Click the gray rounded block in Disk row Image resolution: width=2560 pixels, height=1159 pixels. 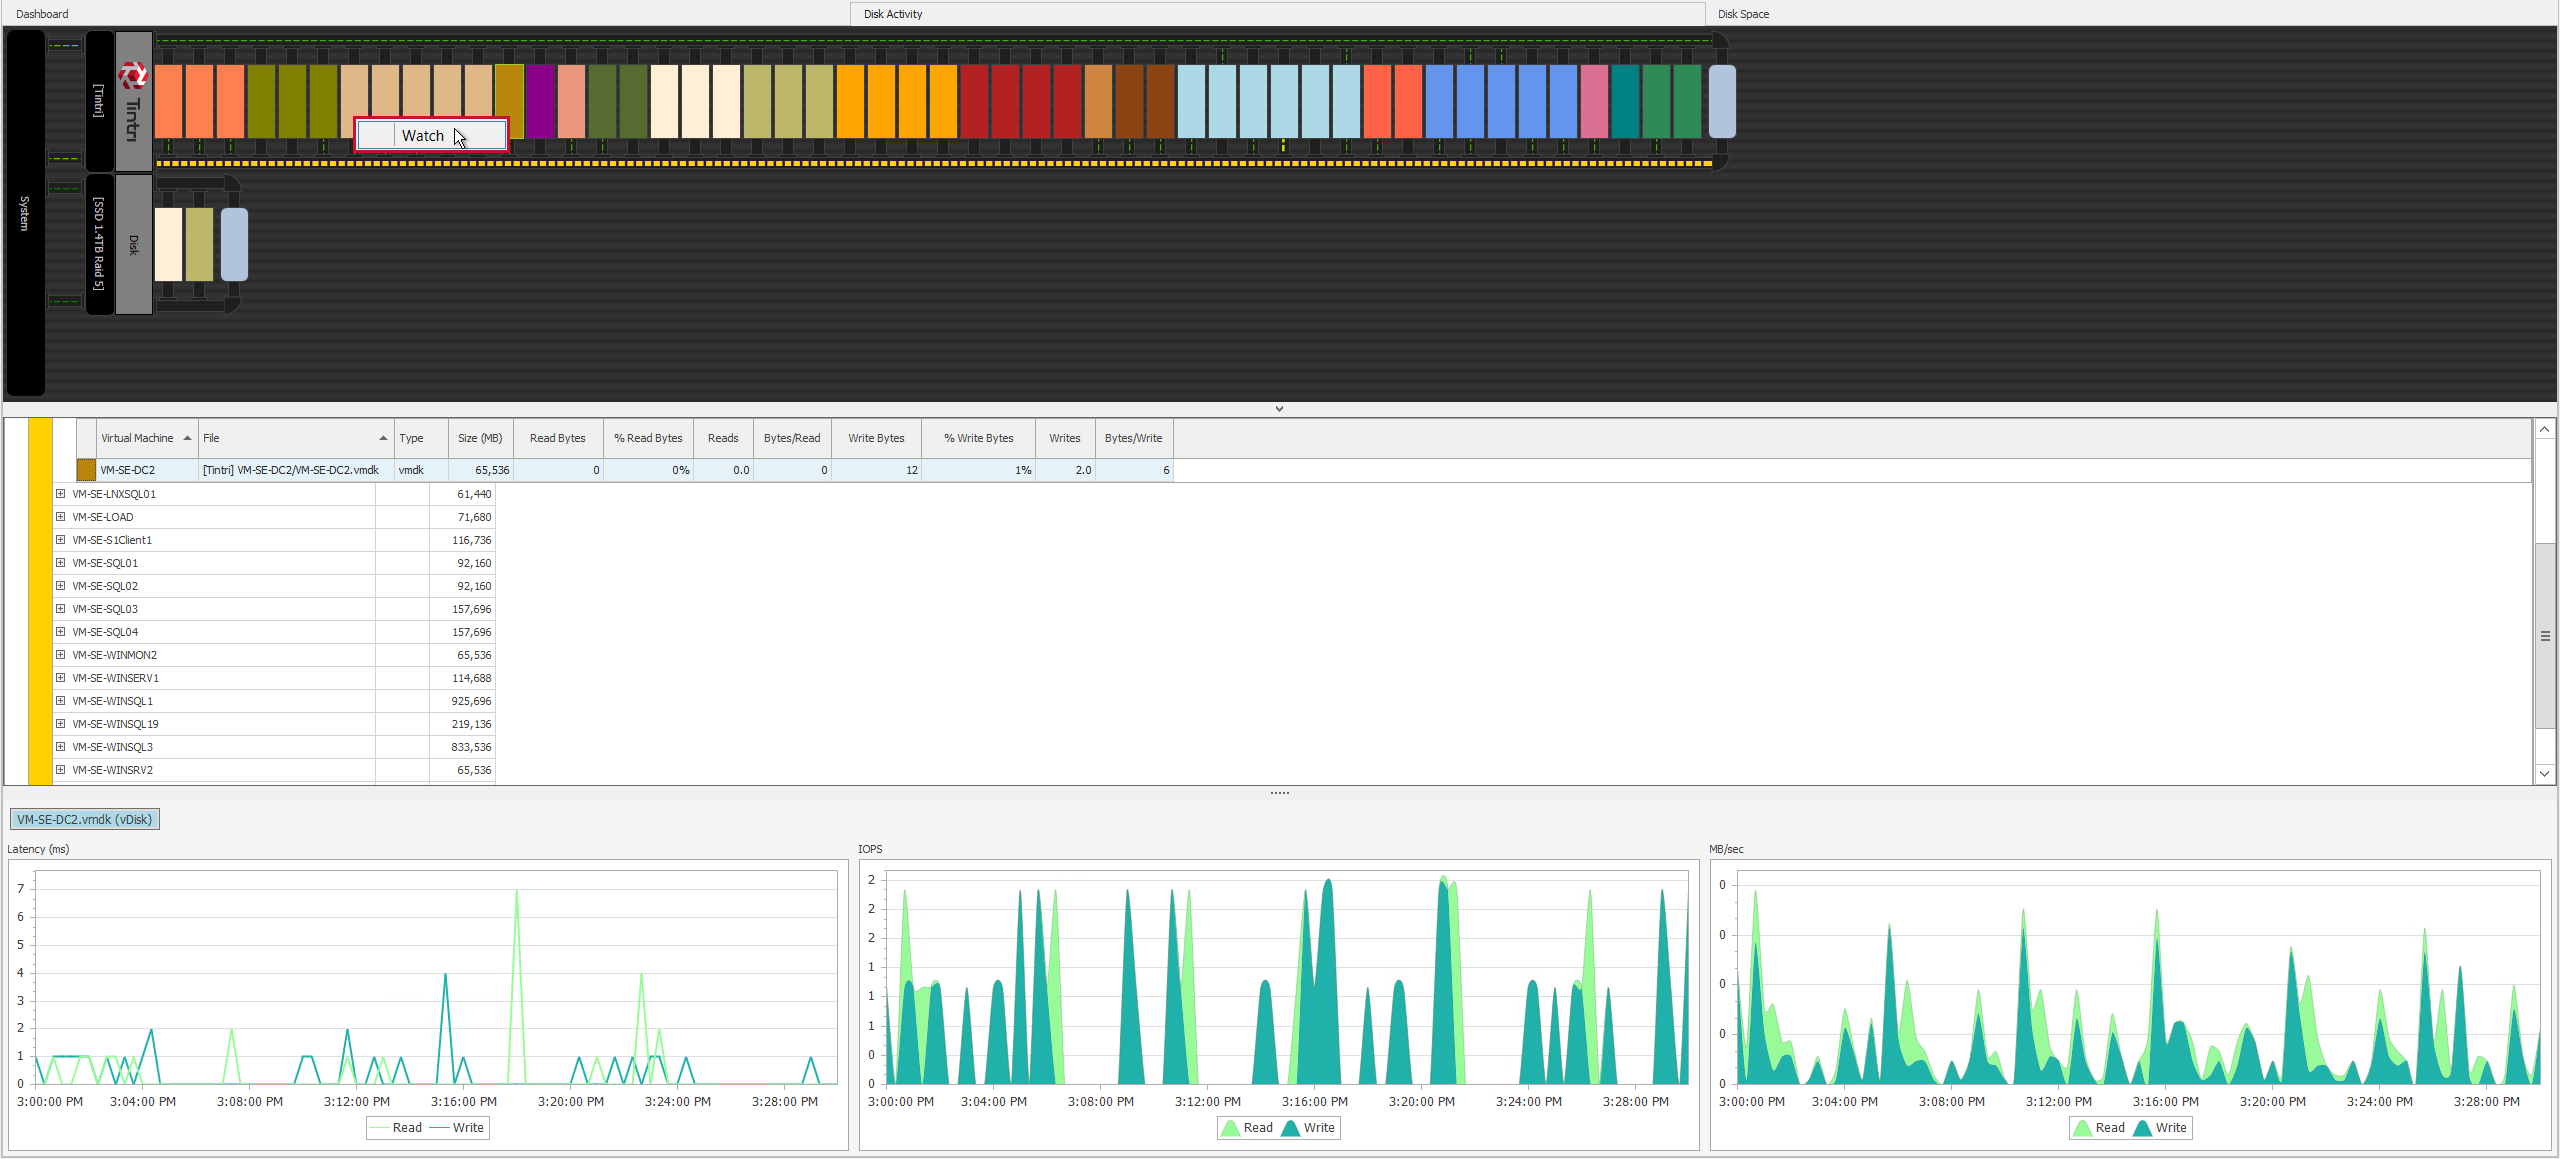coord(234,244)
